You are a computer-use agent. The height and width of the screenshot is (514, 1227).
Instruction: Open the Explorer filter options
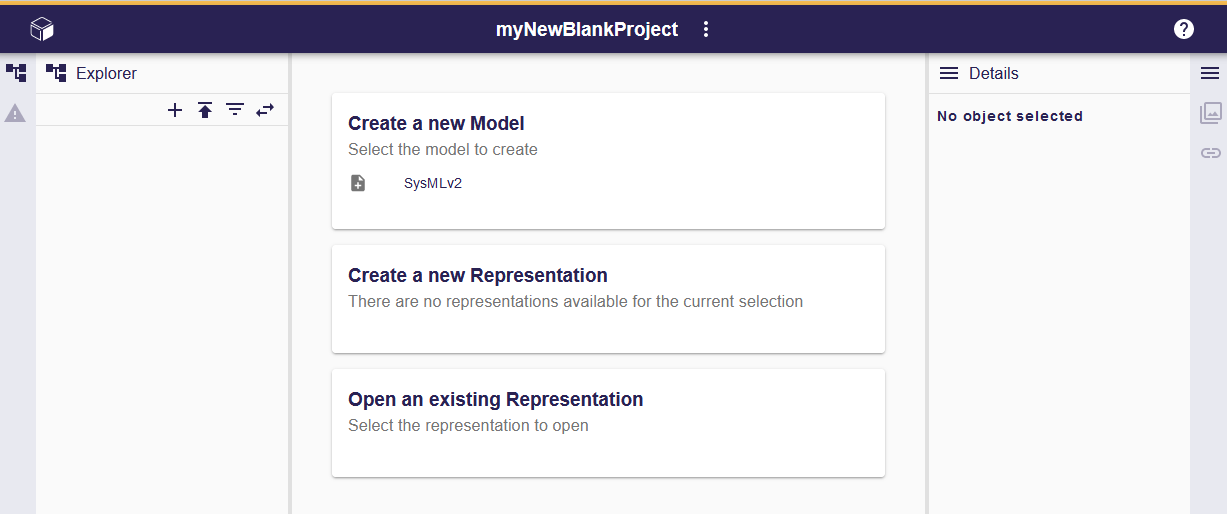pyautogui.click(x=235, y=110)
